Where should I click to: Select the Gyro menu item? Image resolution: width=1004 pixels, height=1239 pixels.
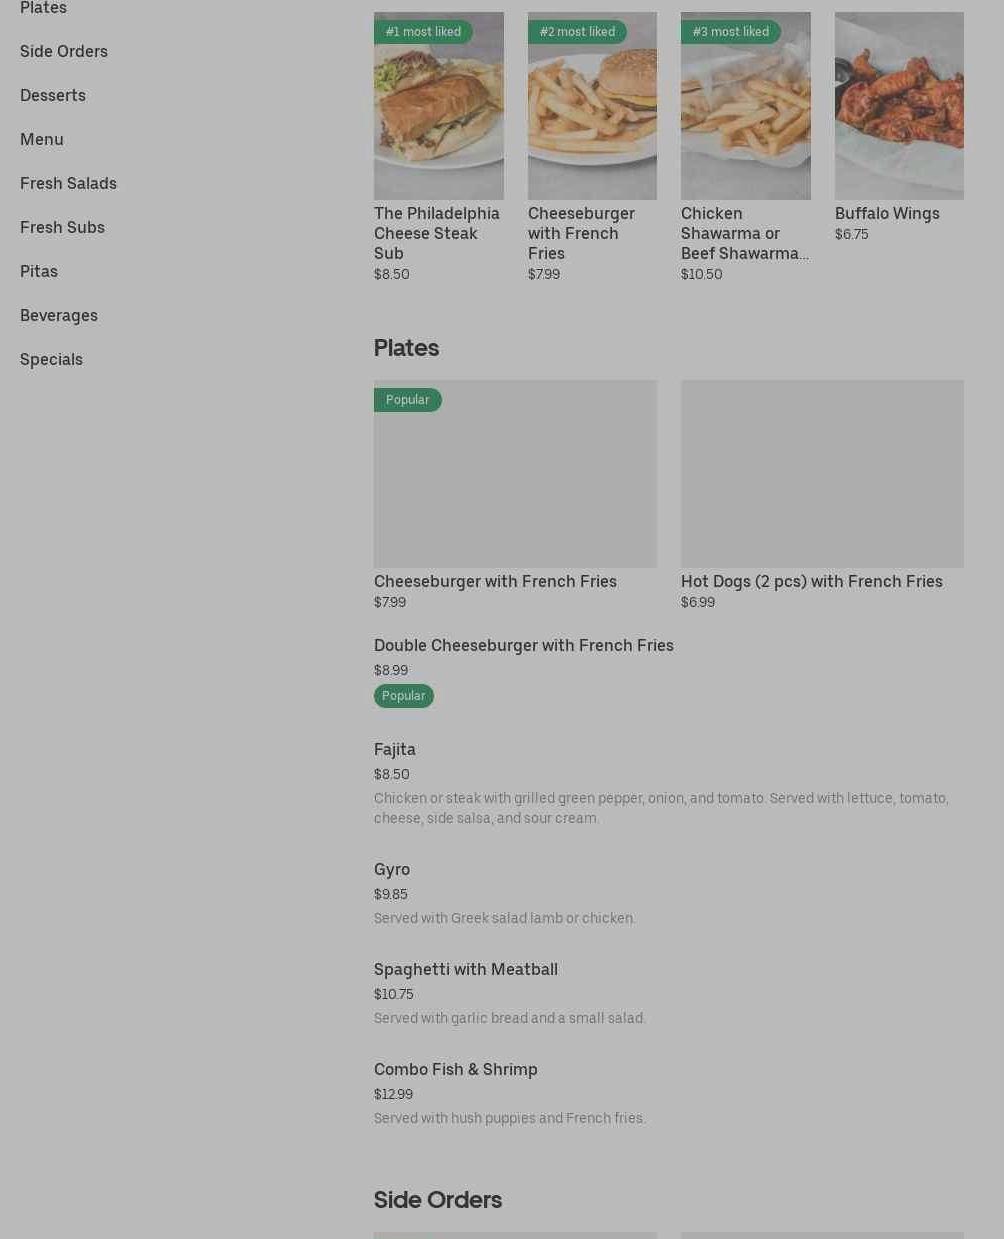tap(392, 870)
